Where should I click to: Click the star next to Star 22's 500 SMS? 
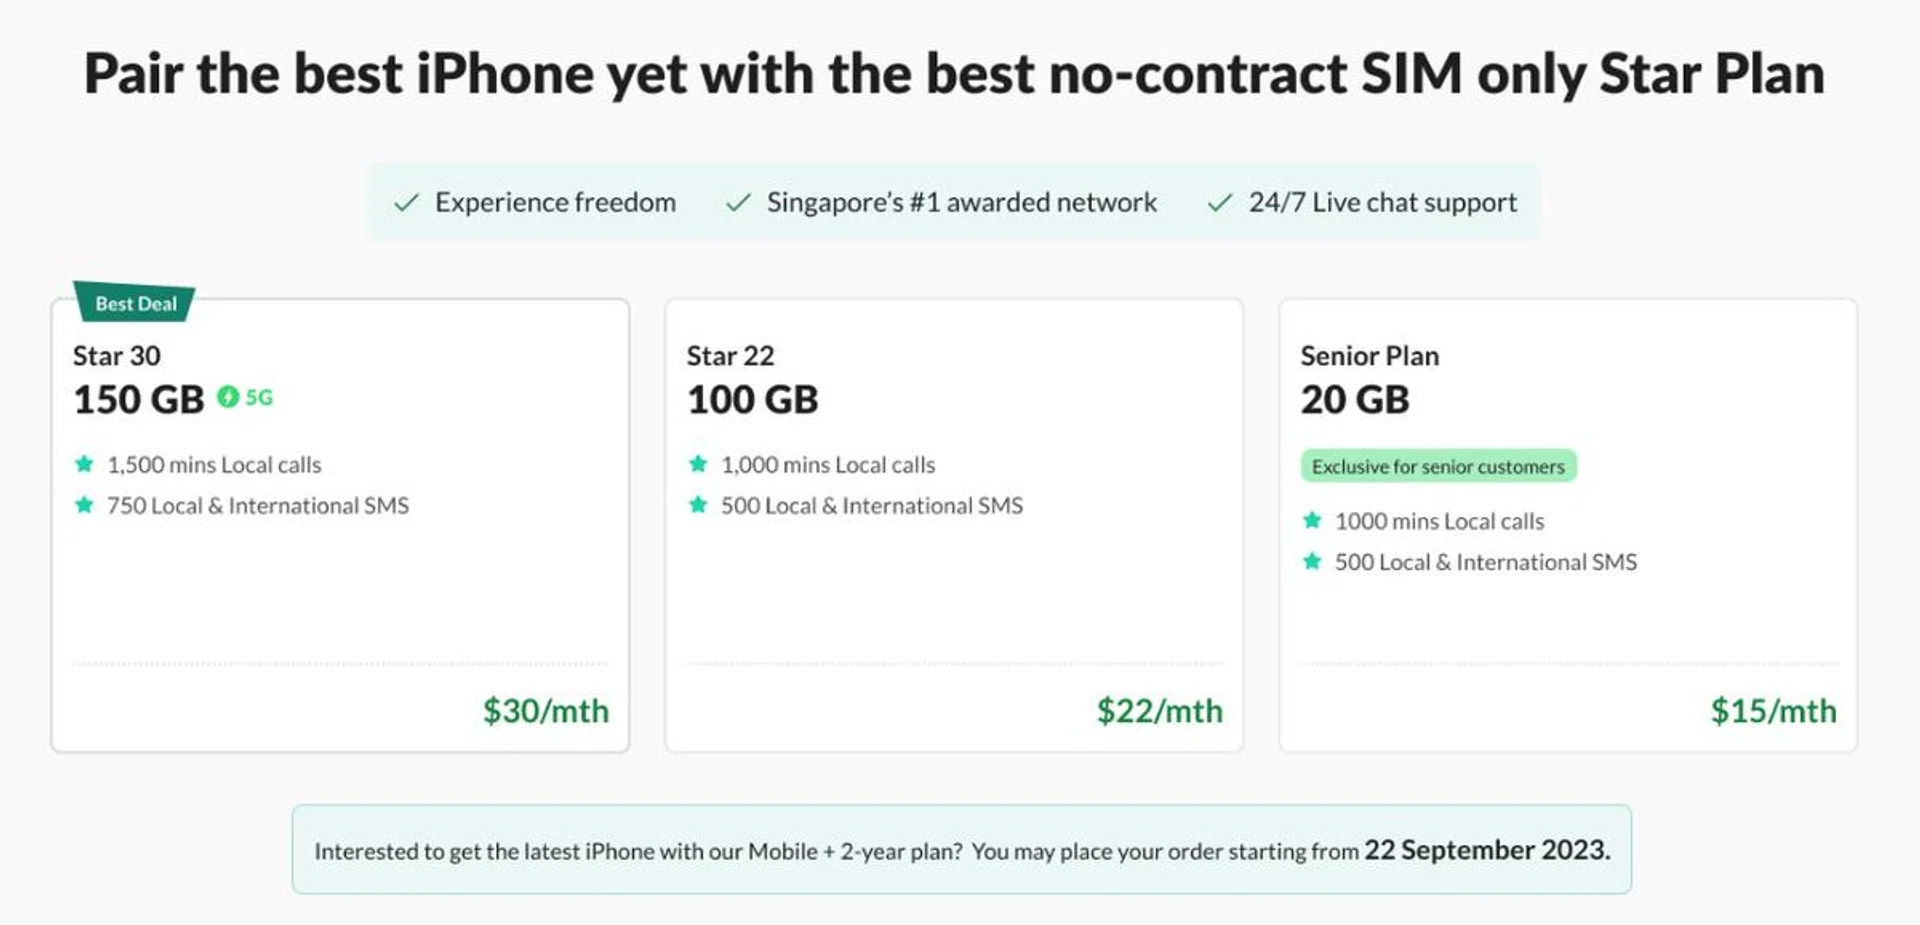[698, 505]
